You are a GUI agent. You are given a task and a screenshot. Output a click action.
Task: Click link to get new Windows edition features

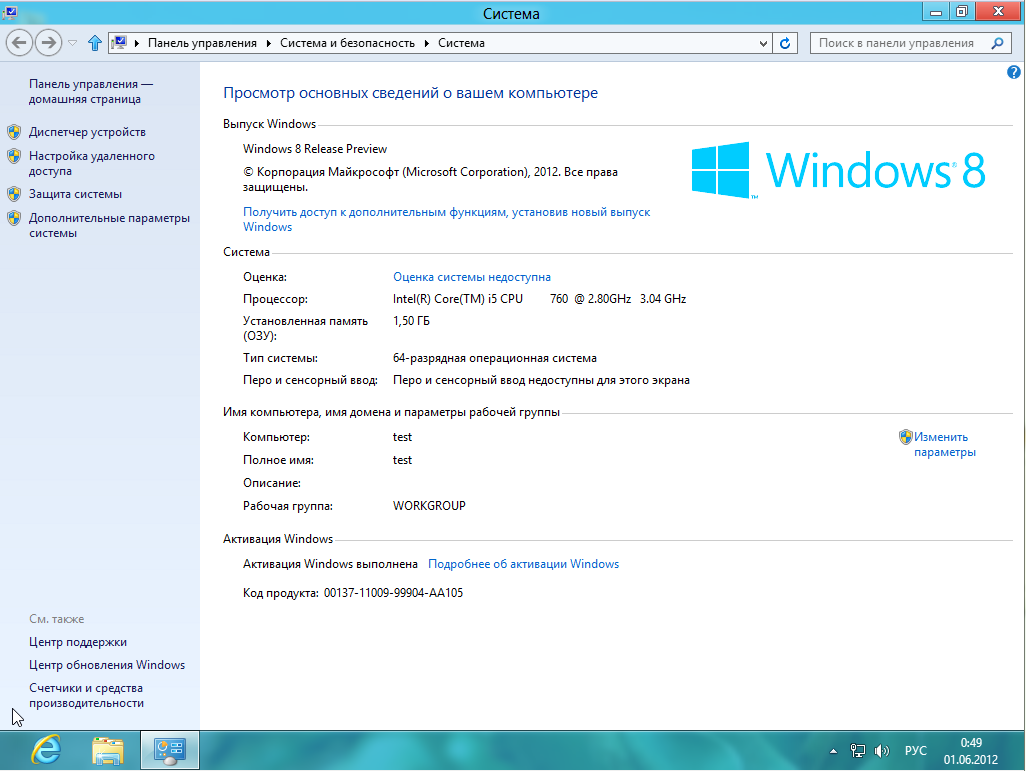446,219
